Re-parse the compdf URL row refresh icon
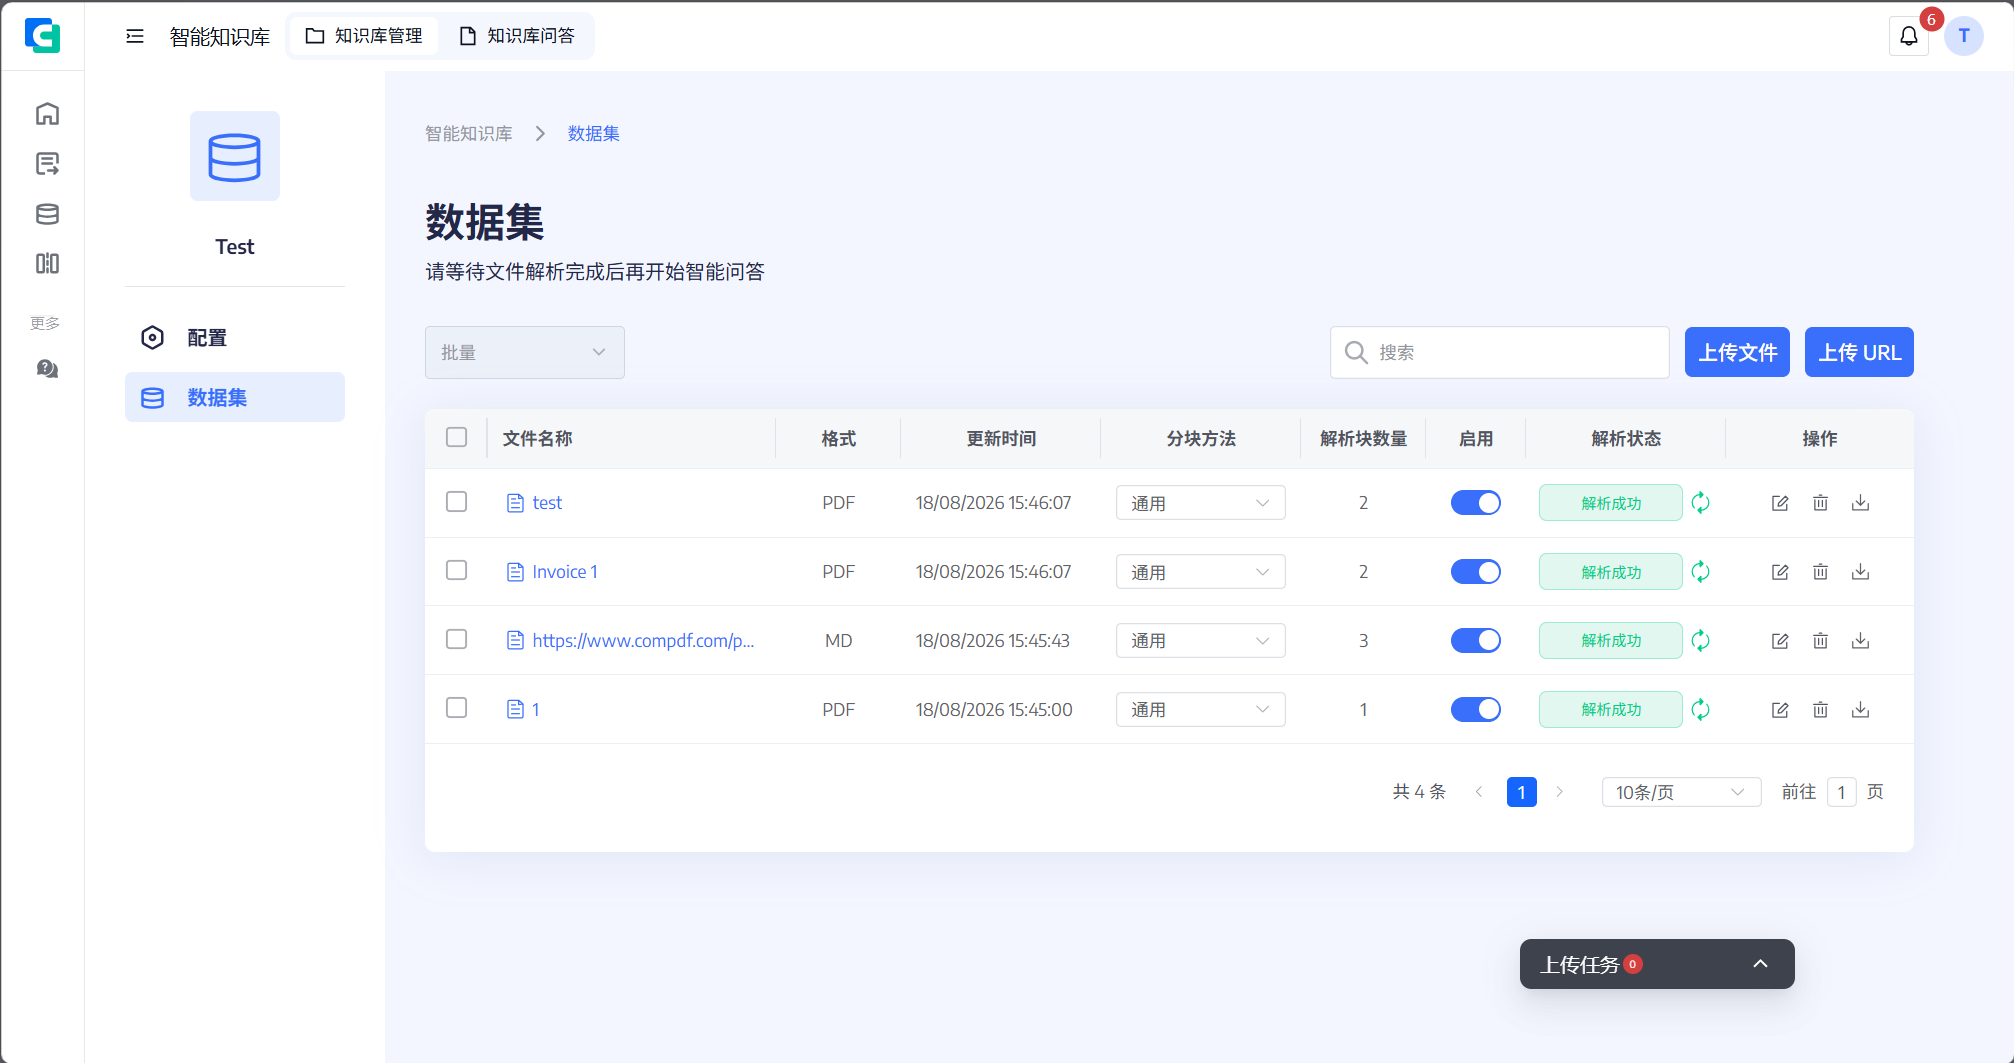The width and height of the screenshot is (2014, 1063). 1701,641
